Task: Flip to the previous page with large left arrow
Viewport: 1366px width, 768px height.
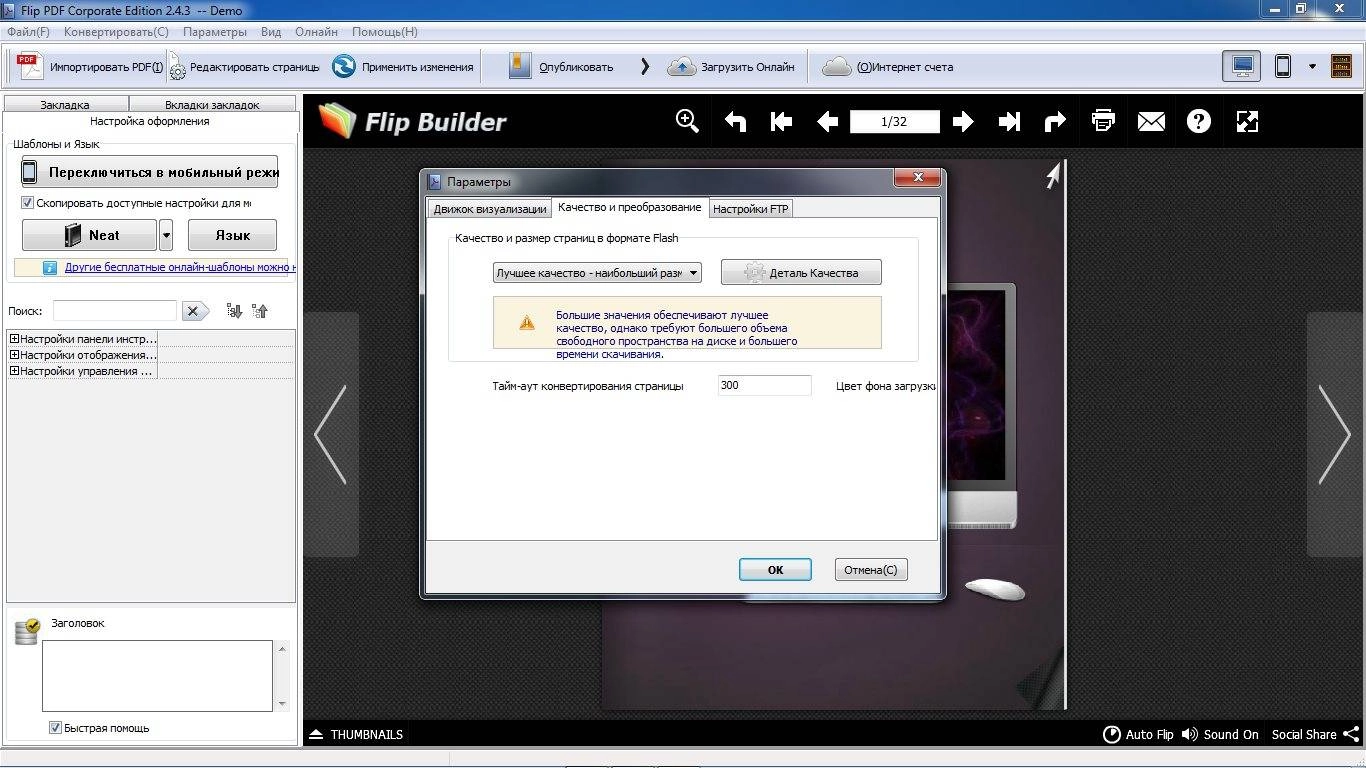Action: (x=331, y=434)
